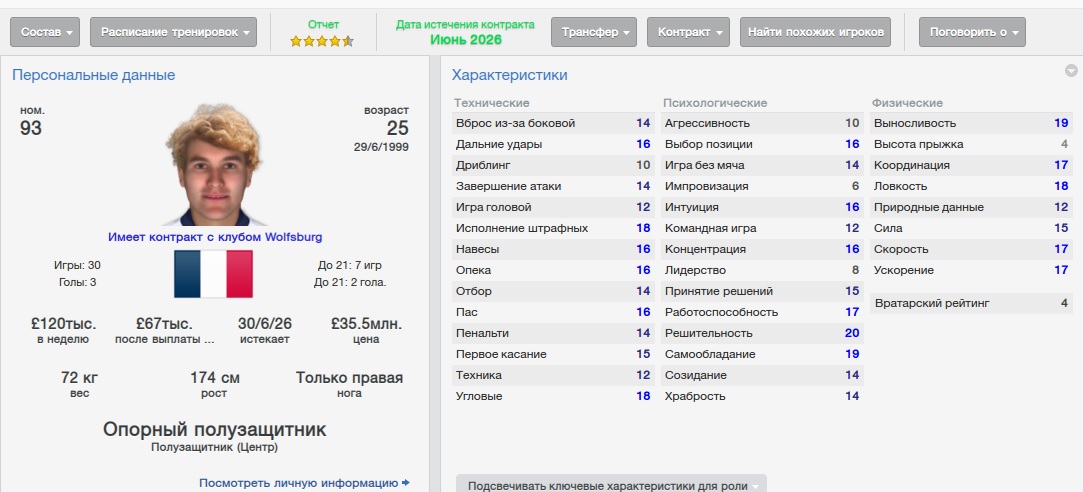
Task: Expand the Расписание тренировок menu
Action: (173, 32)
